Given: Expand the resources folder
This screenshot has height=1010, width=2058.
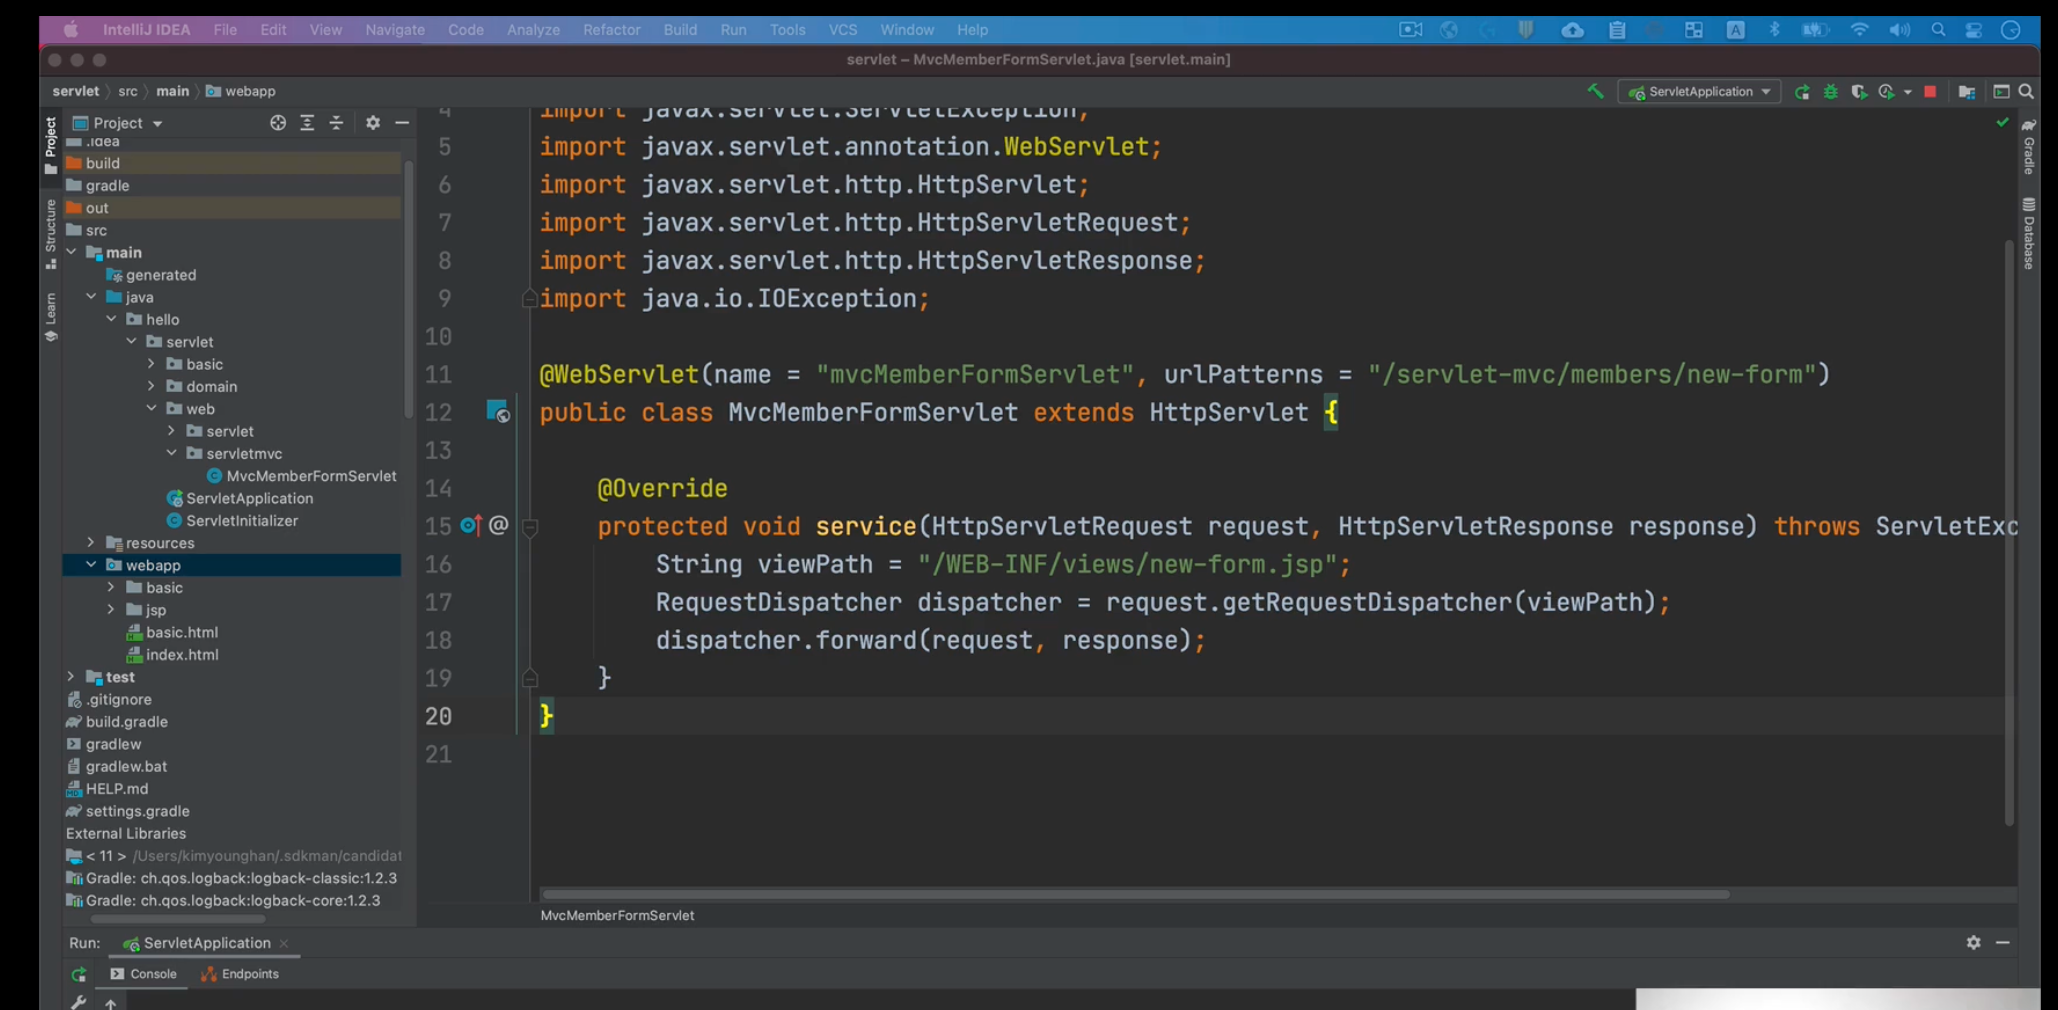Looking at the screenshot, I should point(91,543).
